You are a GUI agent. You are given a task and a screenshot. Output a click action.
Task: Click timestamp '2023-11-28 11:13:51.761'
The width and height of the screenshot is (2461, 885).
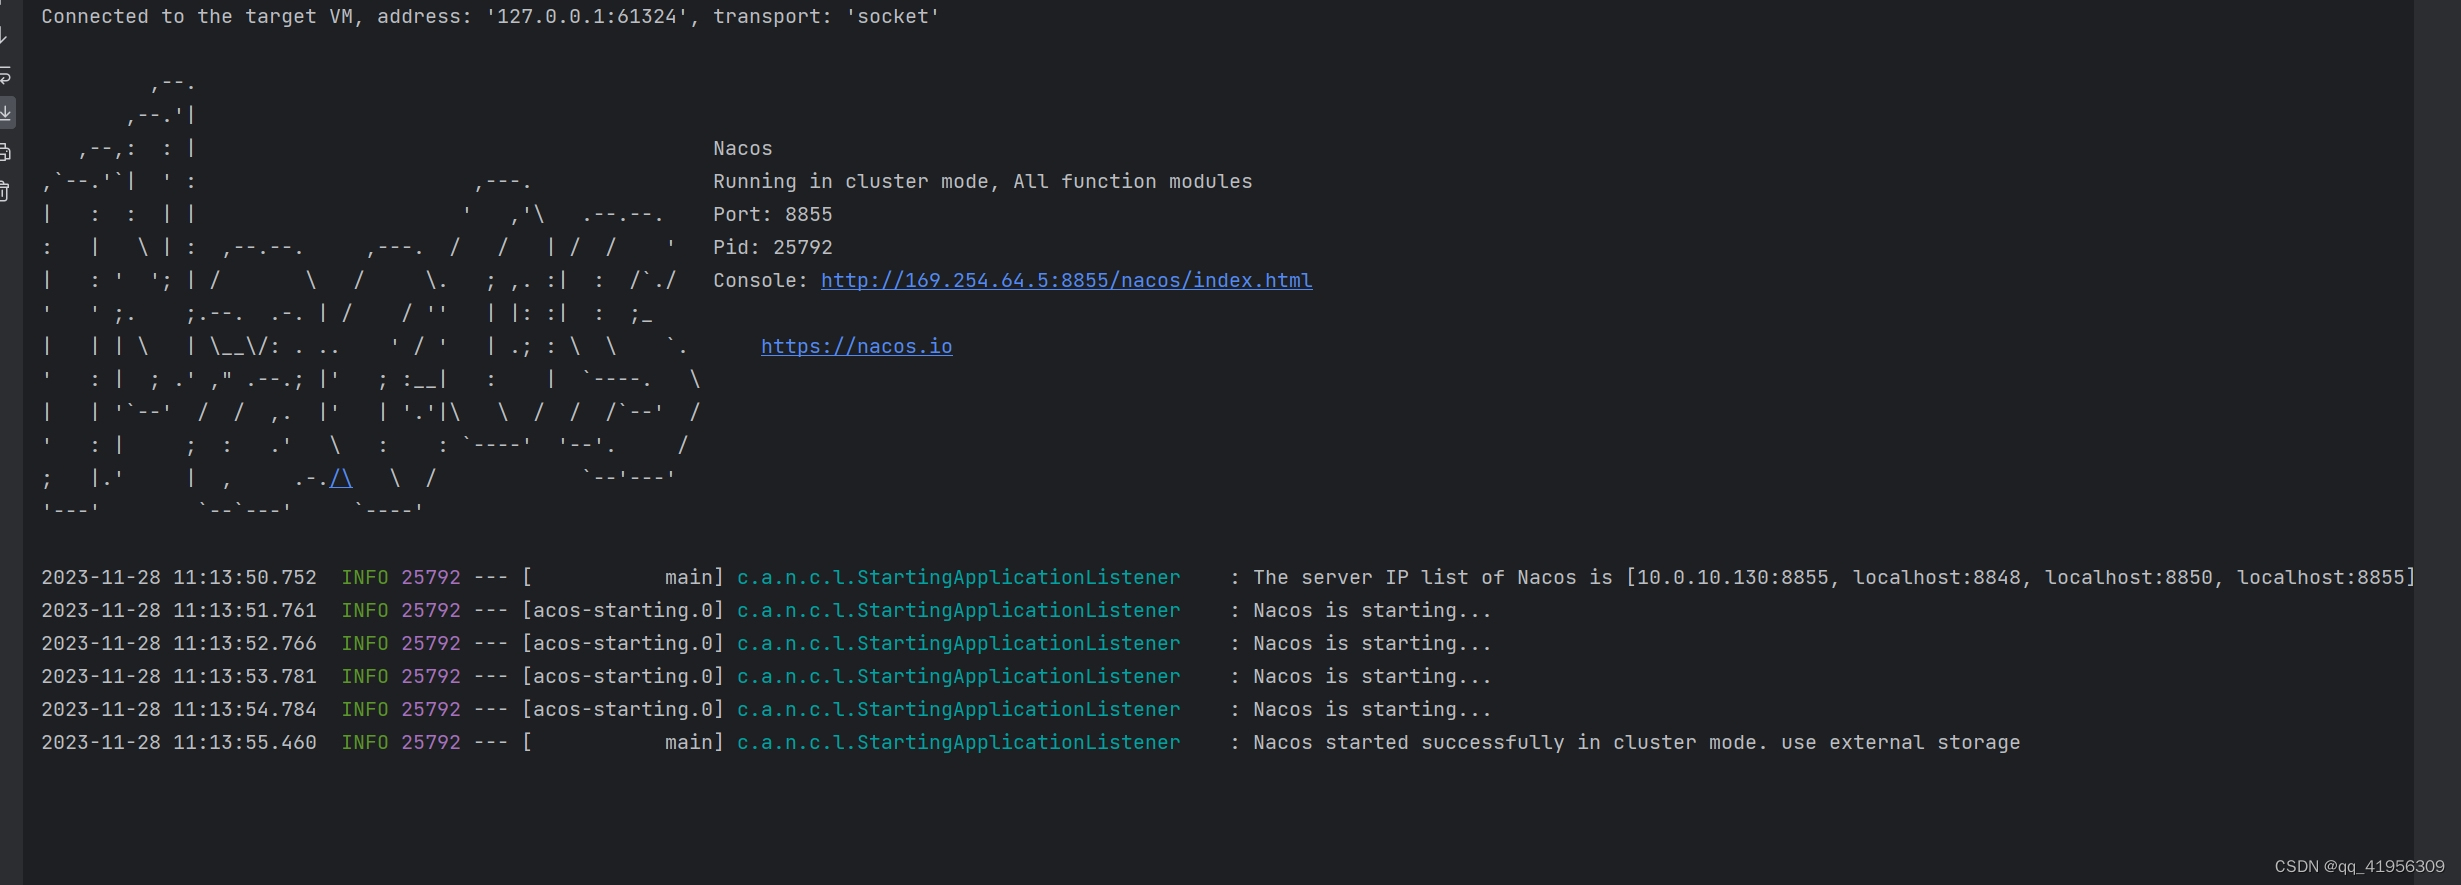[x=179, y=611]
